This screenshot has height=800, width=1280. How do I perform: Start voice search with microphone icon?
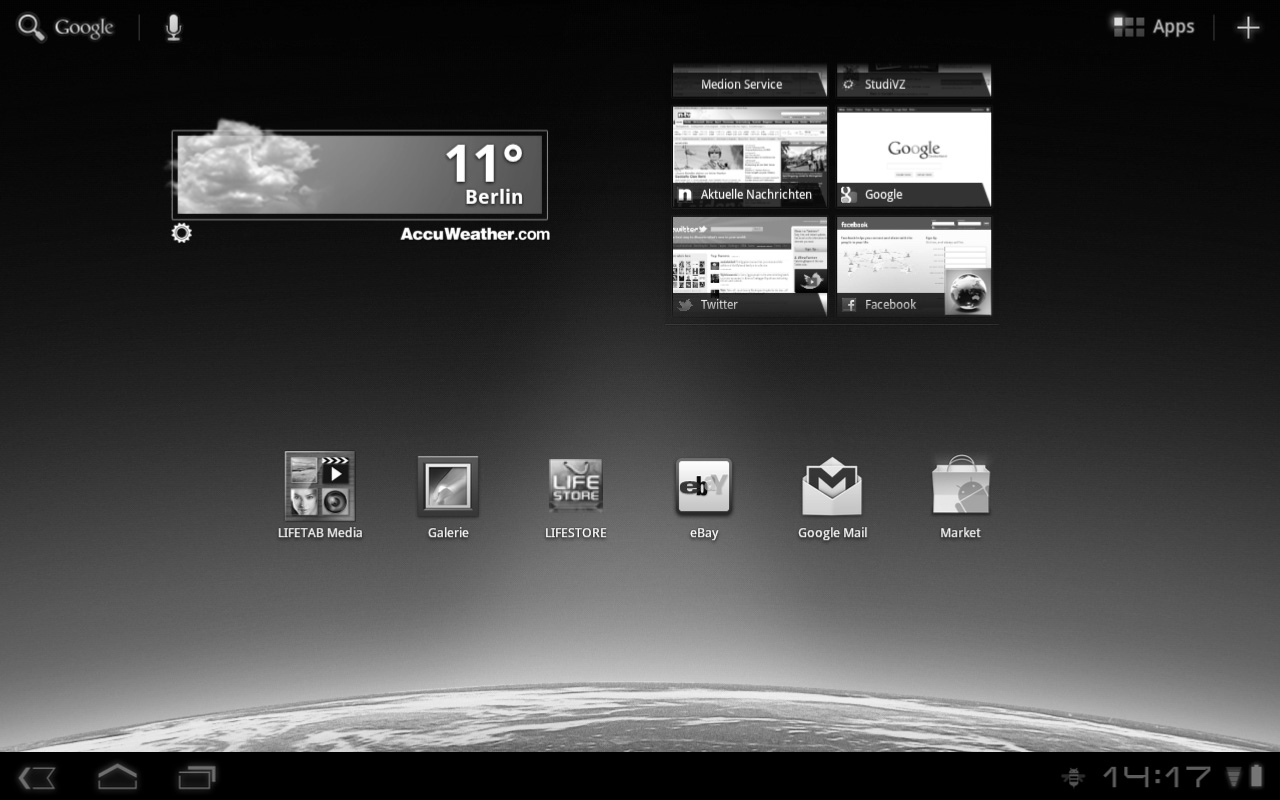pyautogui.click(x=174, y=28)
